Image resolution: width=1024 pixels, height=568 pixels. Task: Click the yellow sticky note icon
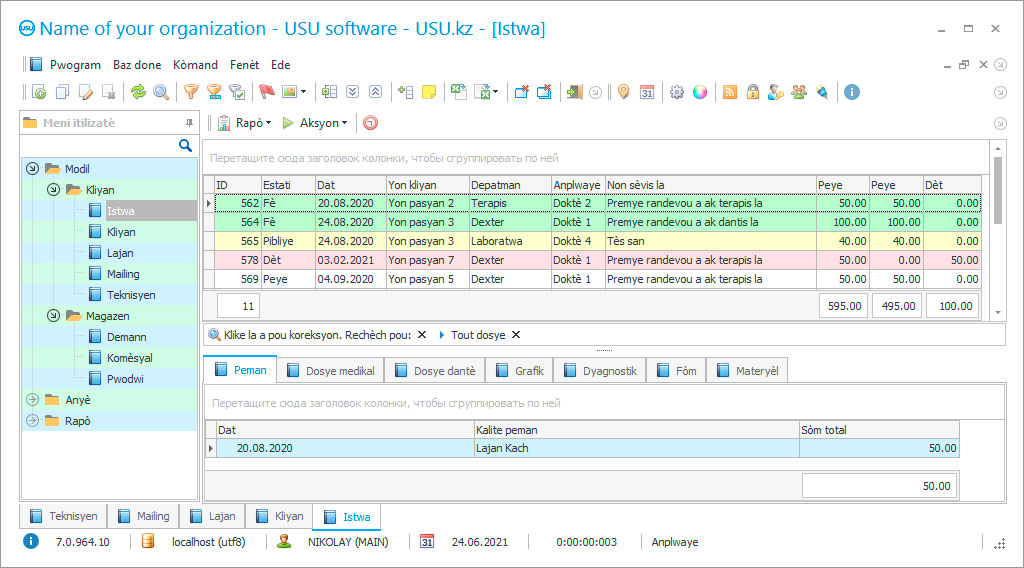pyautogui.click(x=429, y=92)
